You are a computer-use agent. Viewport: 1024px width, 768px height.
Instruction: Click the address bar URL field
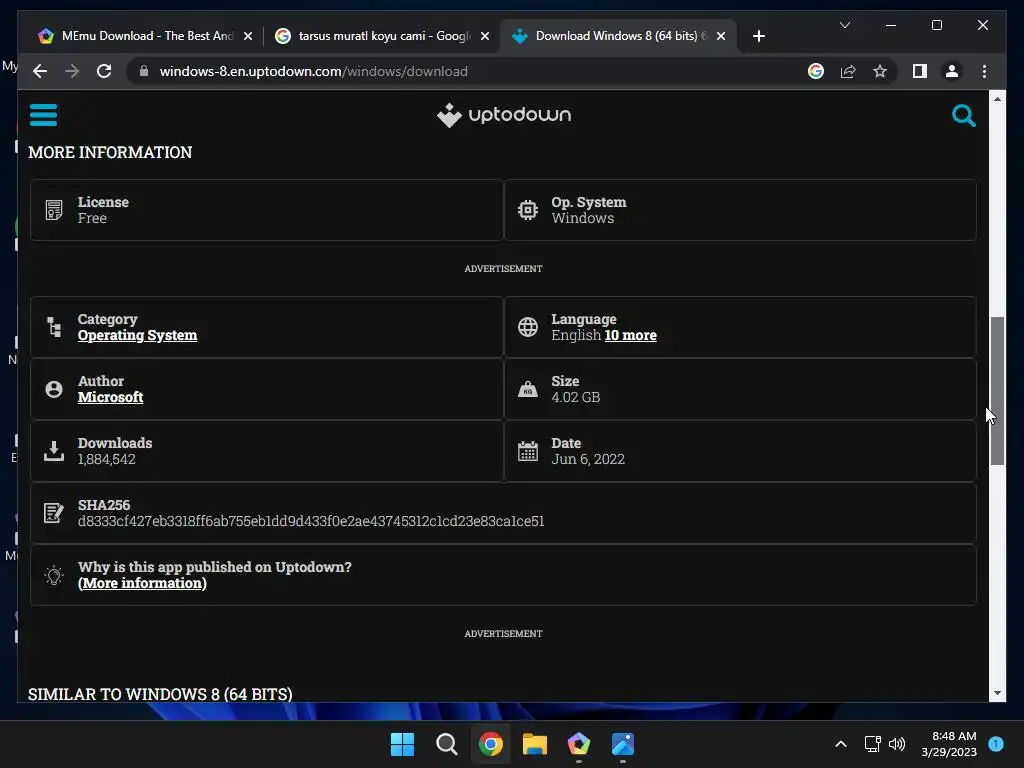[x=470, y=71]
